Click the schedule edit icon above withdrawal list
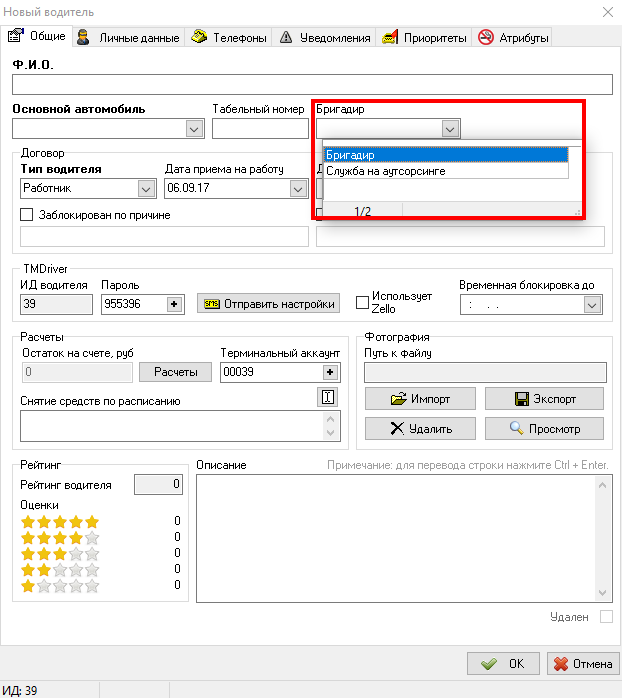 pos(327,397)
